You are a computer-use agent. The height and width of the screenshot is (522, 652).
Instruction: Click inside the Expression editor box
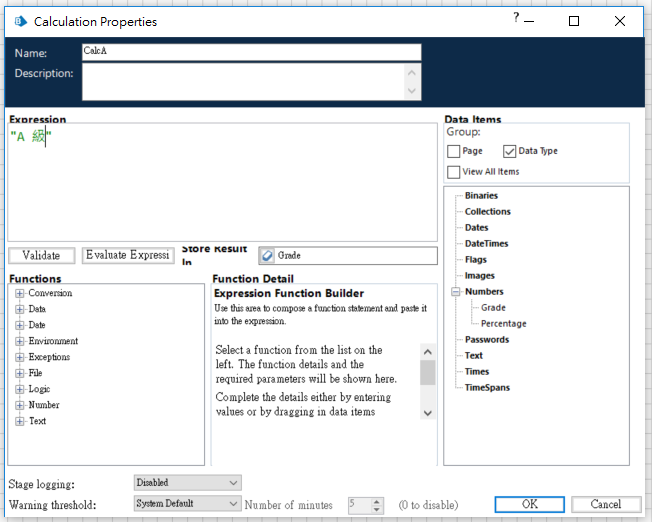222,182
